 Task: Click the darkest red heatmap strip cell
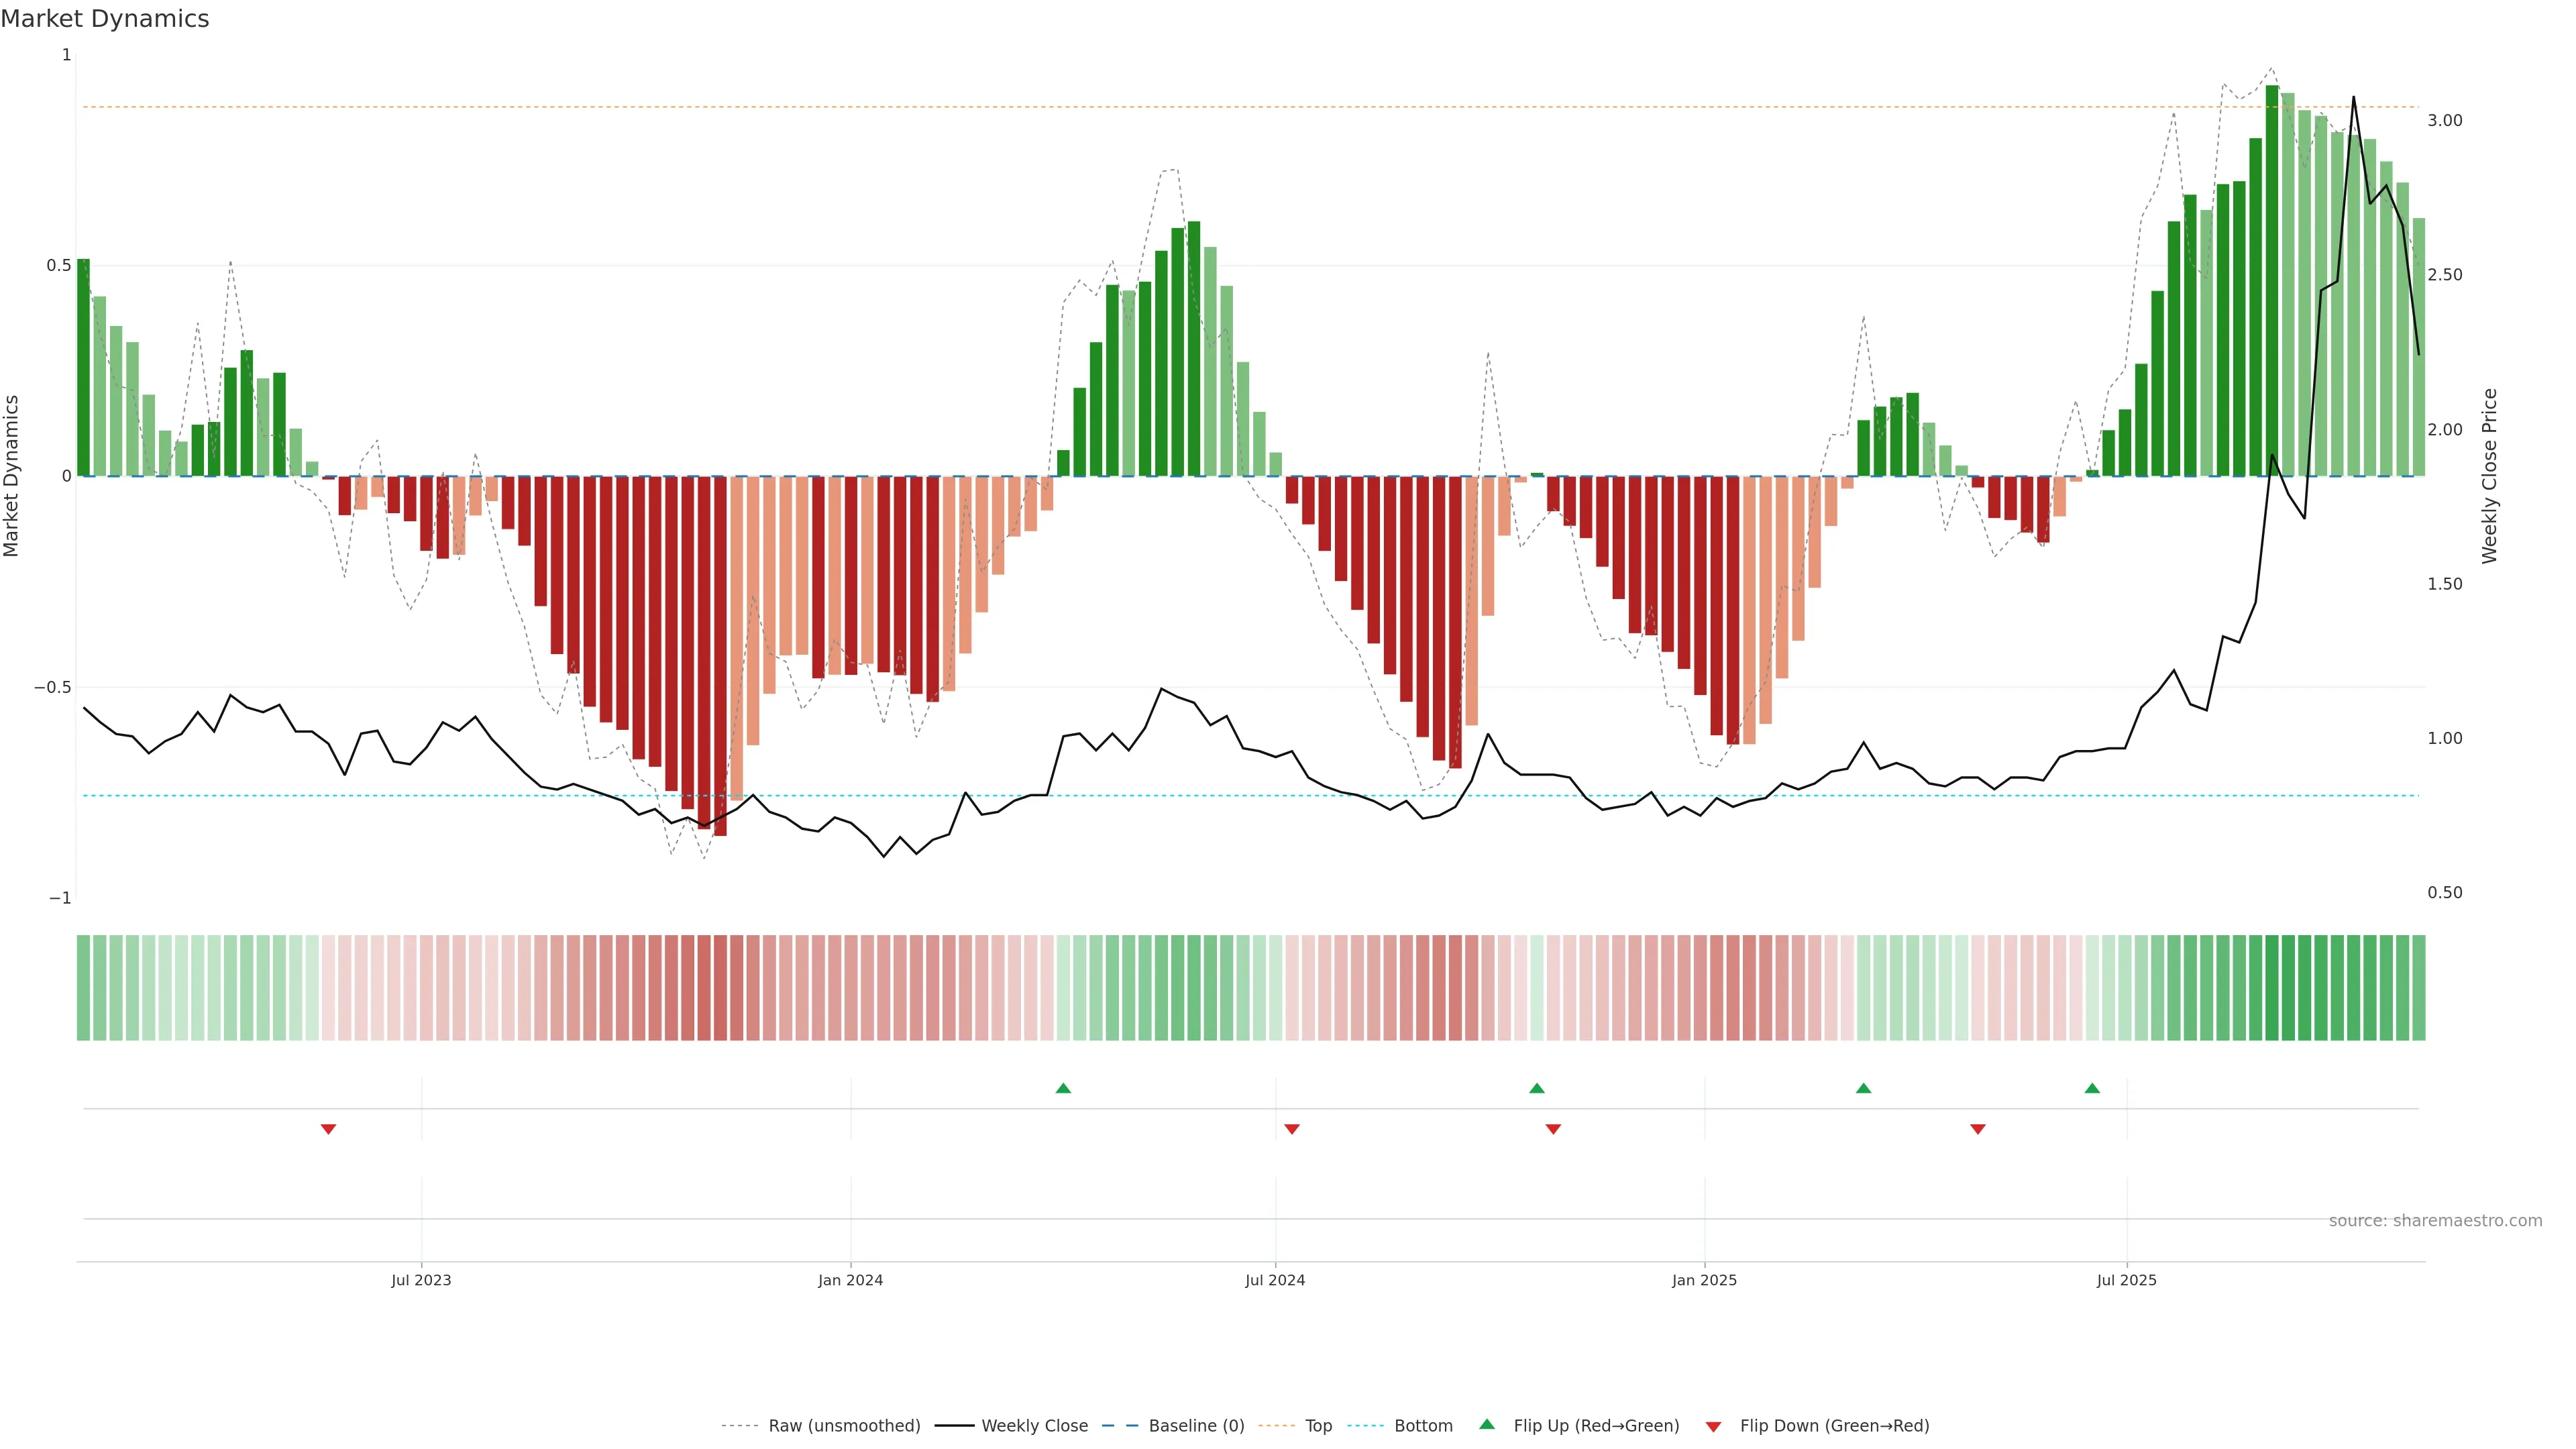pyautogui.click(x=720, y=988)
